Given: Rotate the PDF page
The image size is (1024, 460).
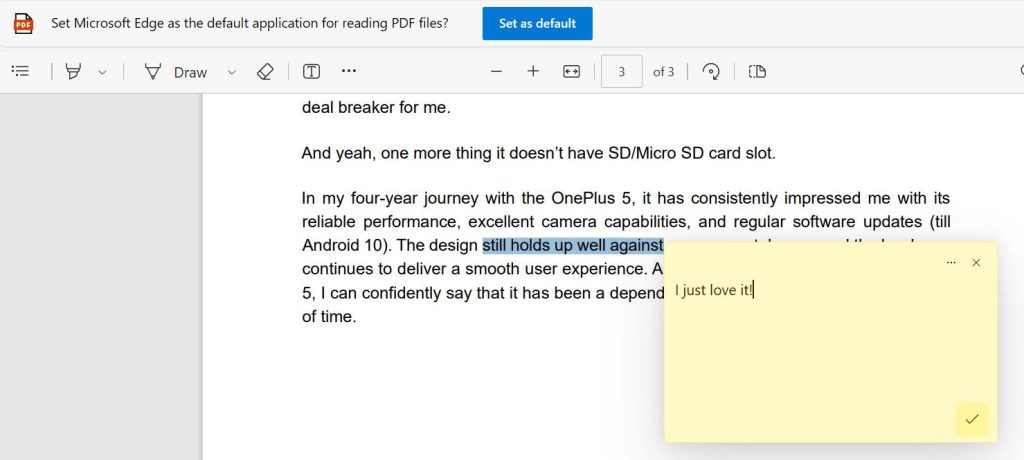Looking at the screenshot, I should 711,71.
